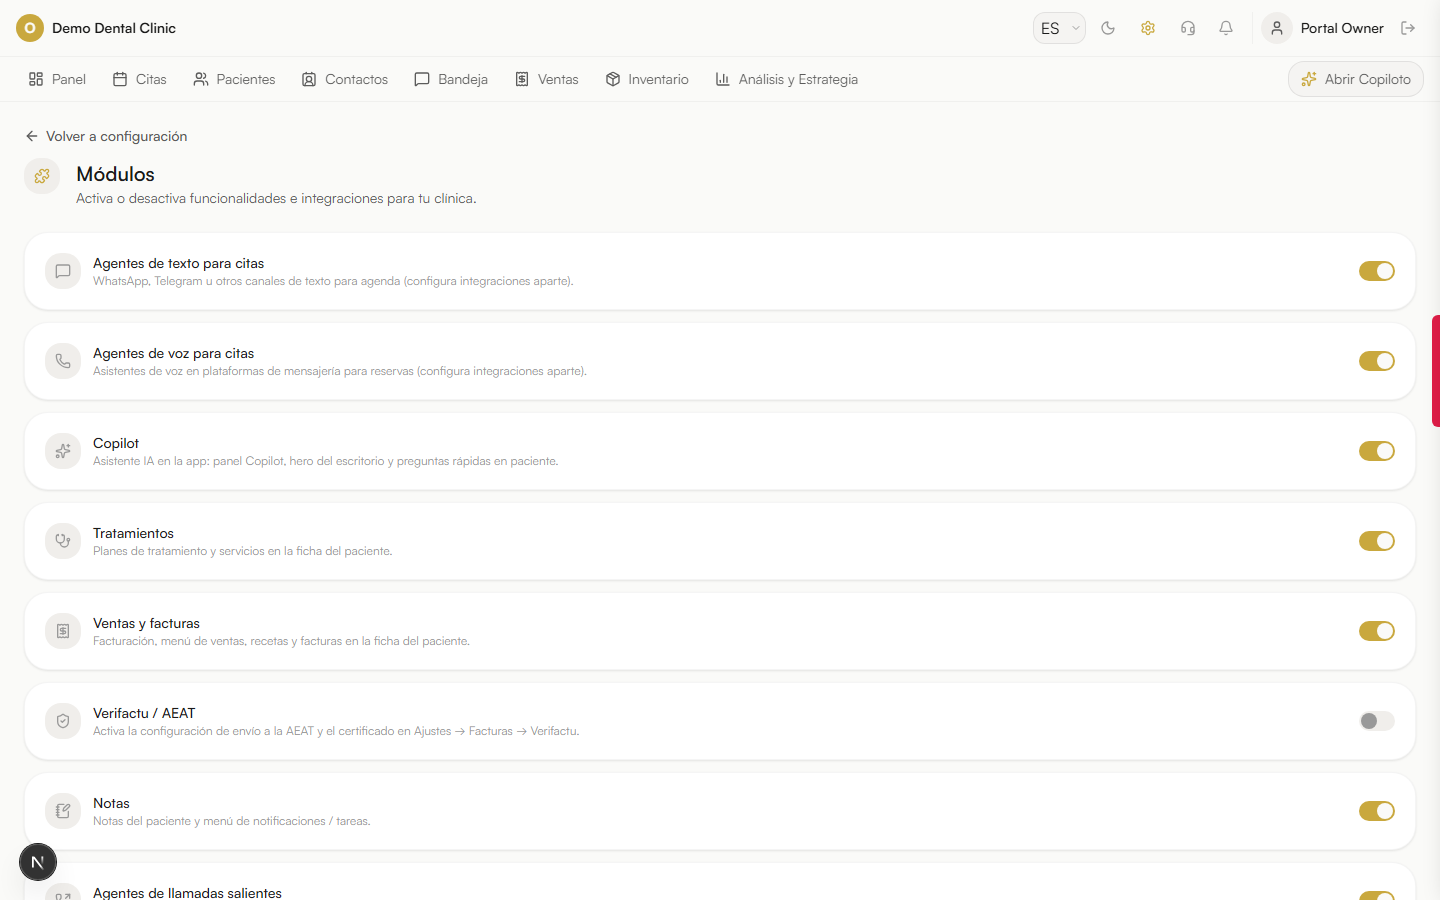Click the shield icon of Verifactu / AEAT
1440x900 pixels.
tap(63, 721)
